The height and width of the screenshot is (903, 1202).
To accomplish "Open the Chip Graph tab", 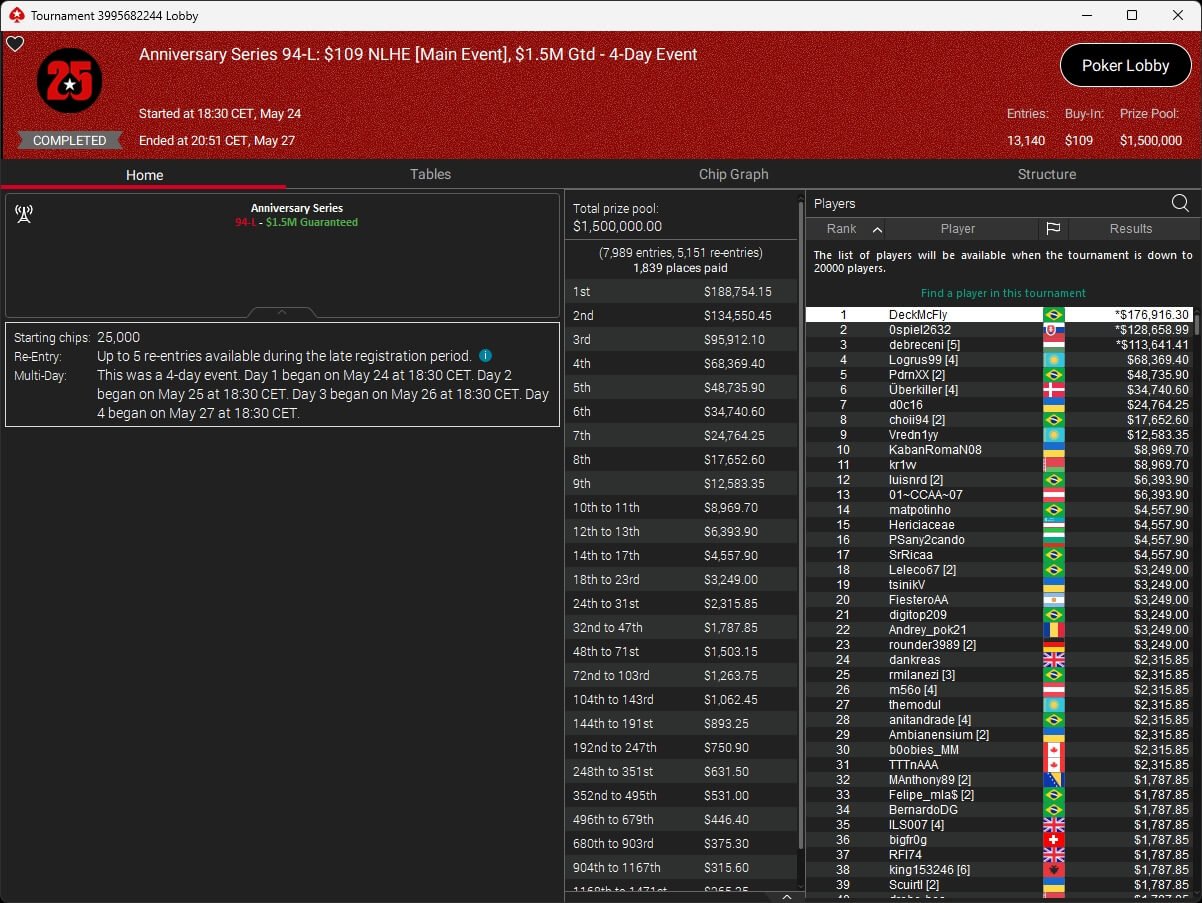I will [733, 174].
